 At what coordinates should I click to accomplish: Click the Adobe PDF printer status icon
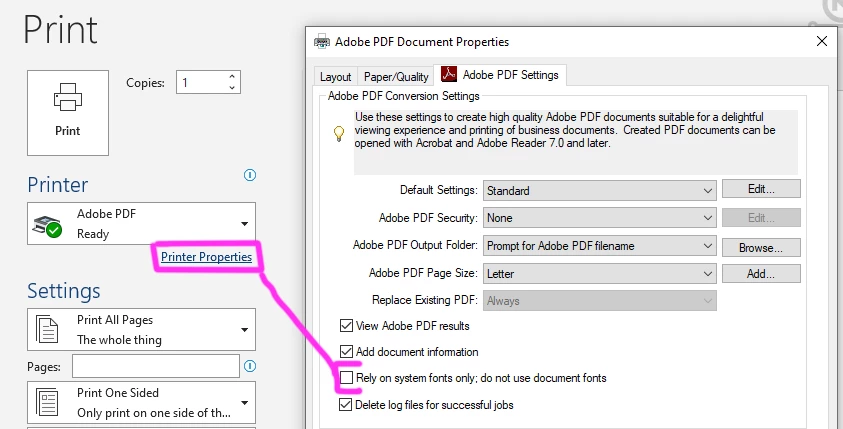pyautogui.click(x=47, y=227)
